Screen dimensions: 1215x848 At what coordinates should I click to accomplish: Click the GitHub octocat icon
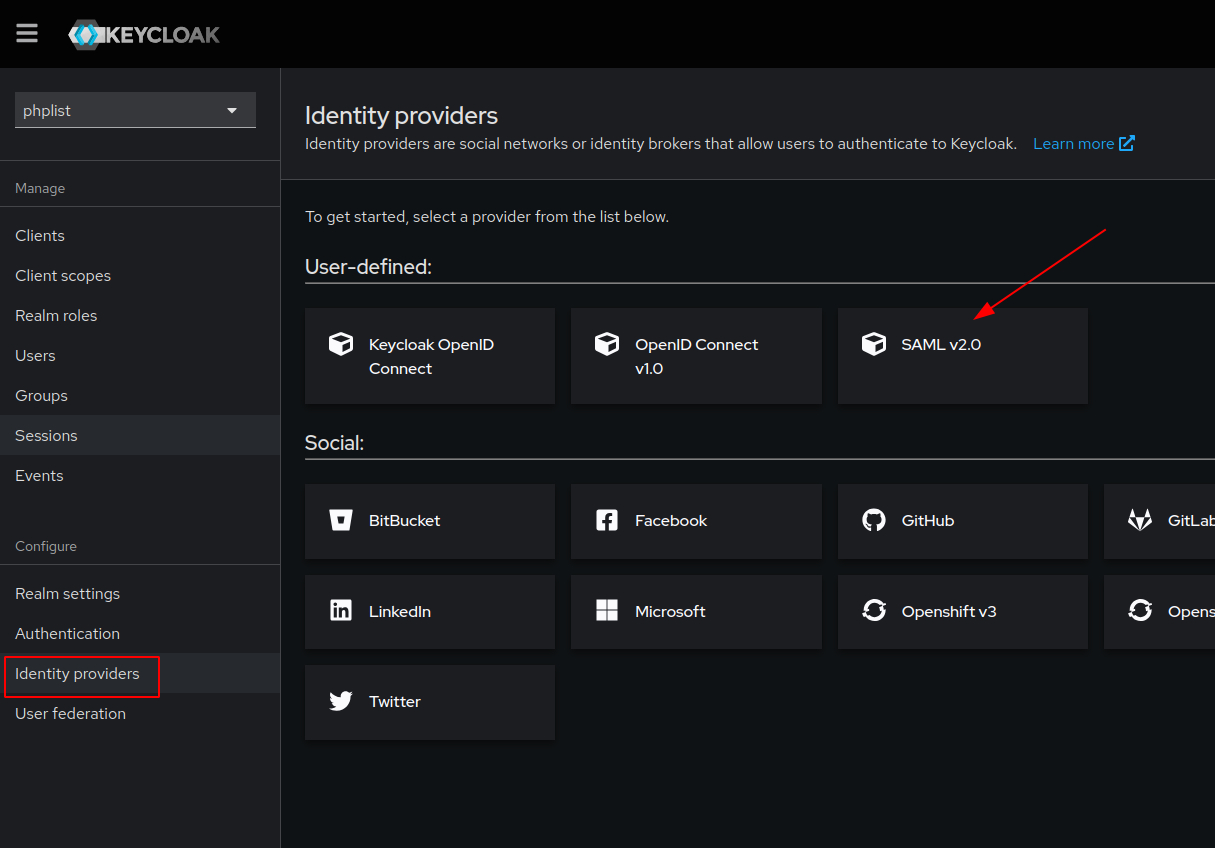tap(874, 520)
